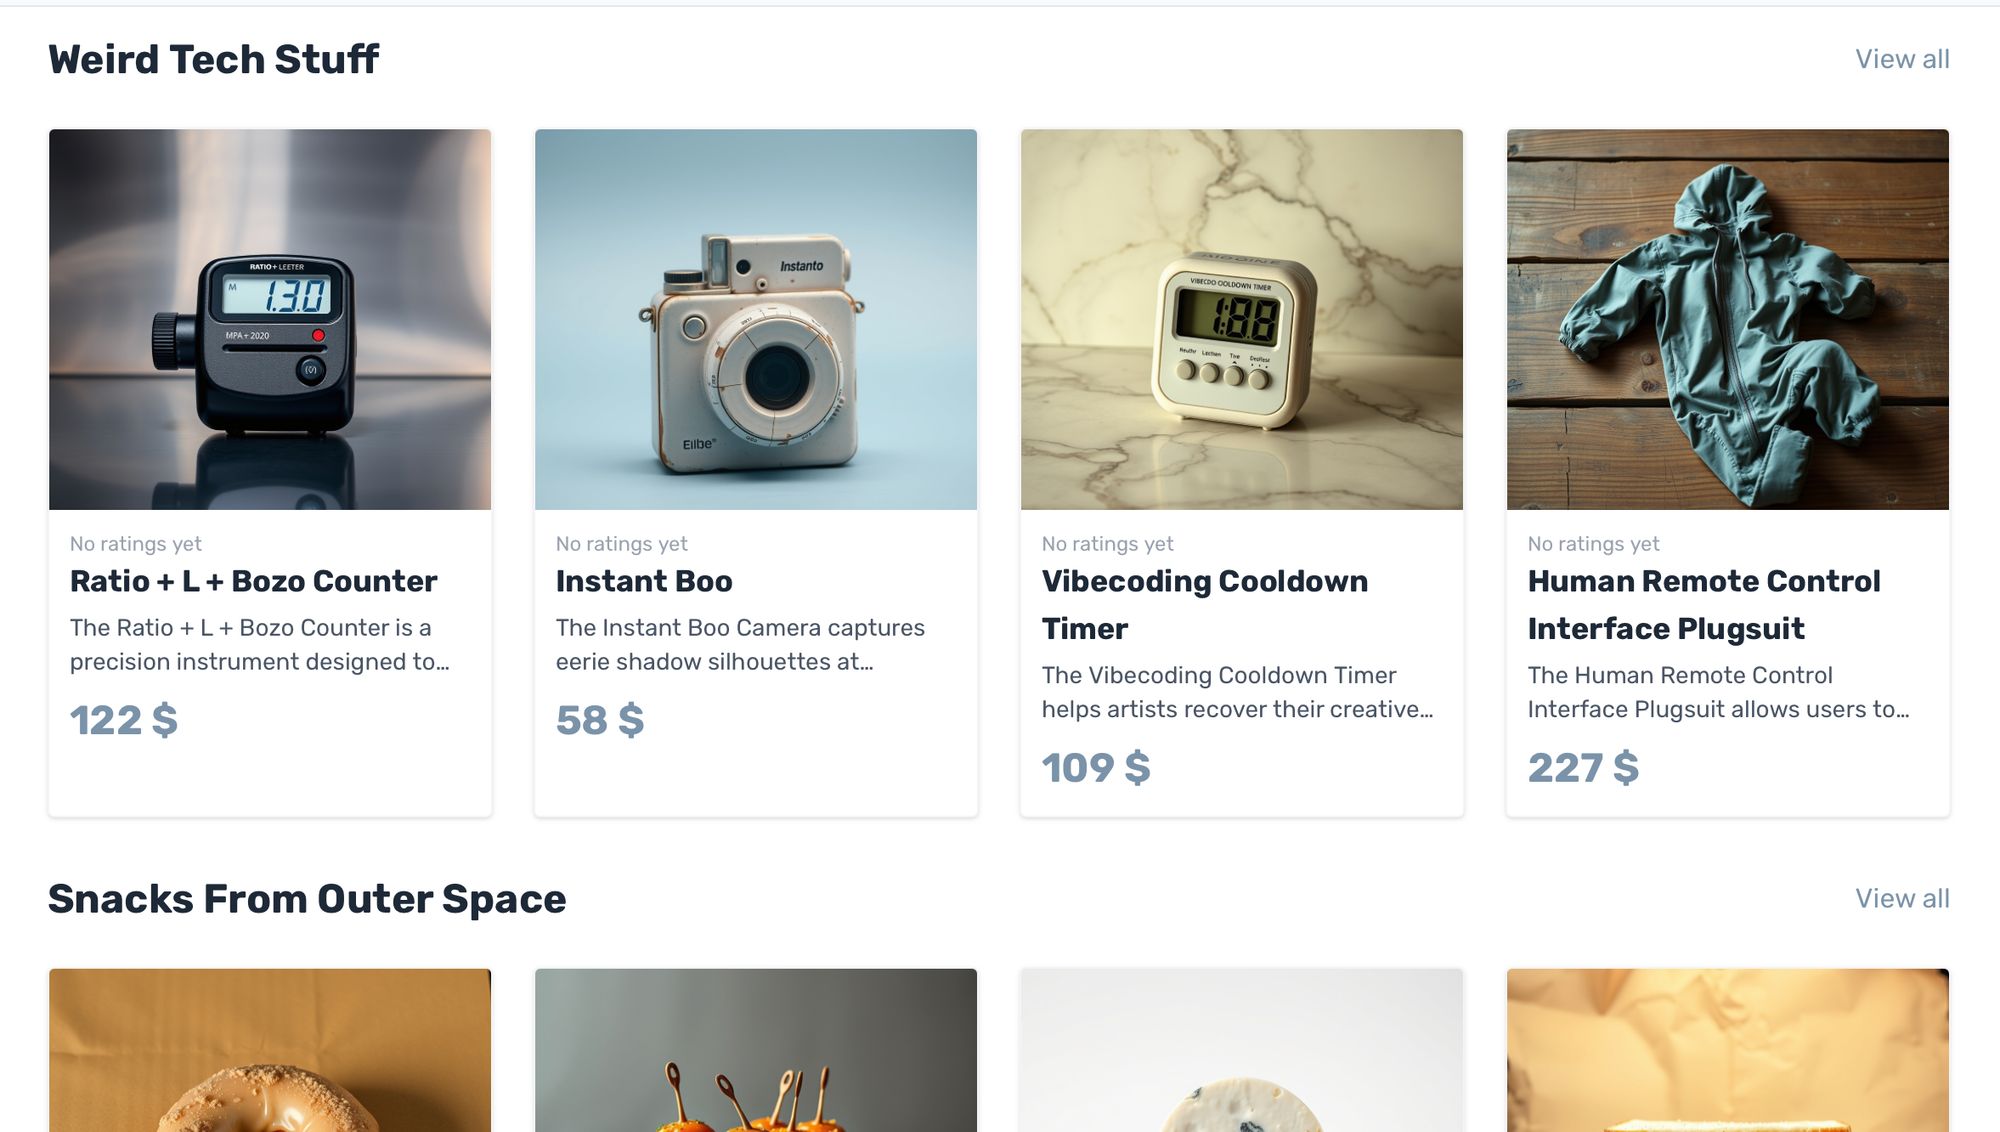The width and height of the screenshot is (2000, 1132).
Task: Select the white round snack image
Action: click(x=1242, y=1050)
